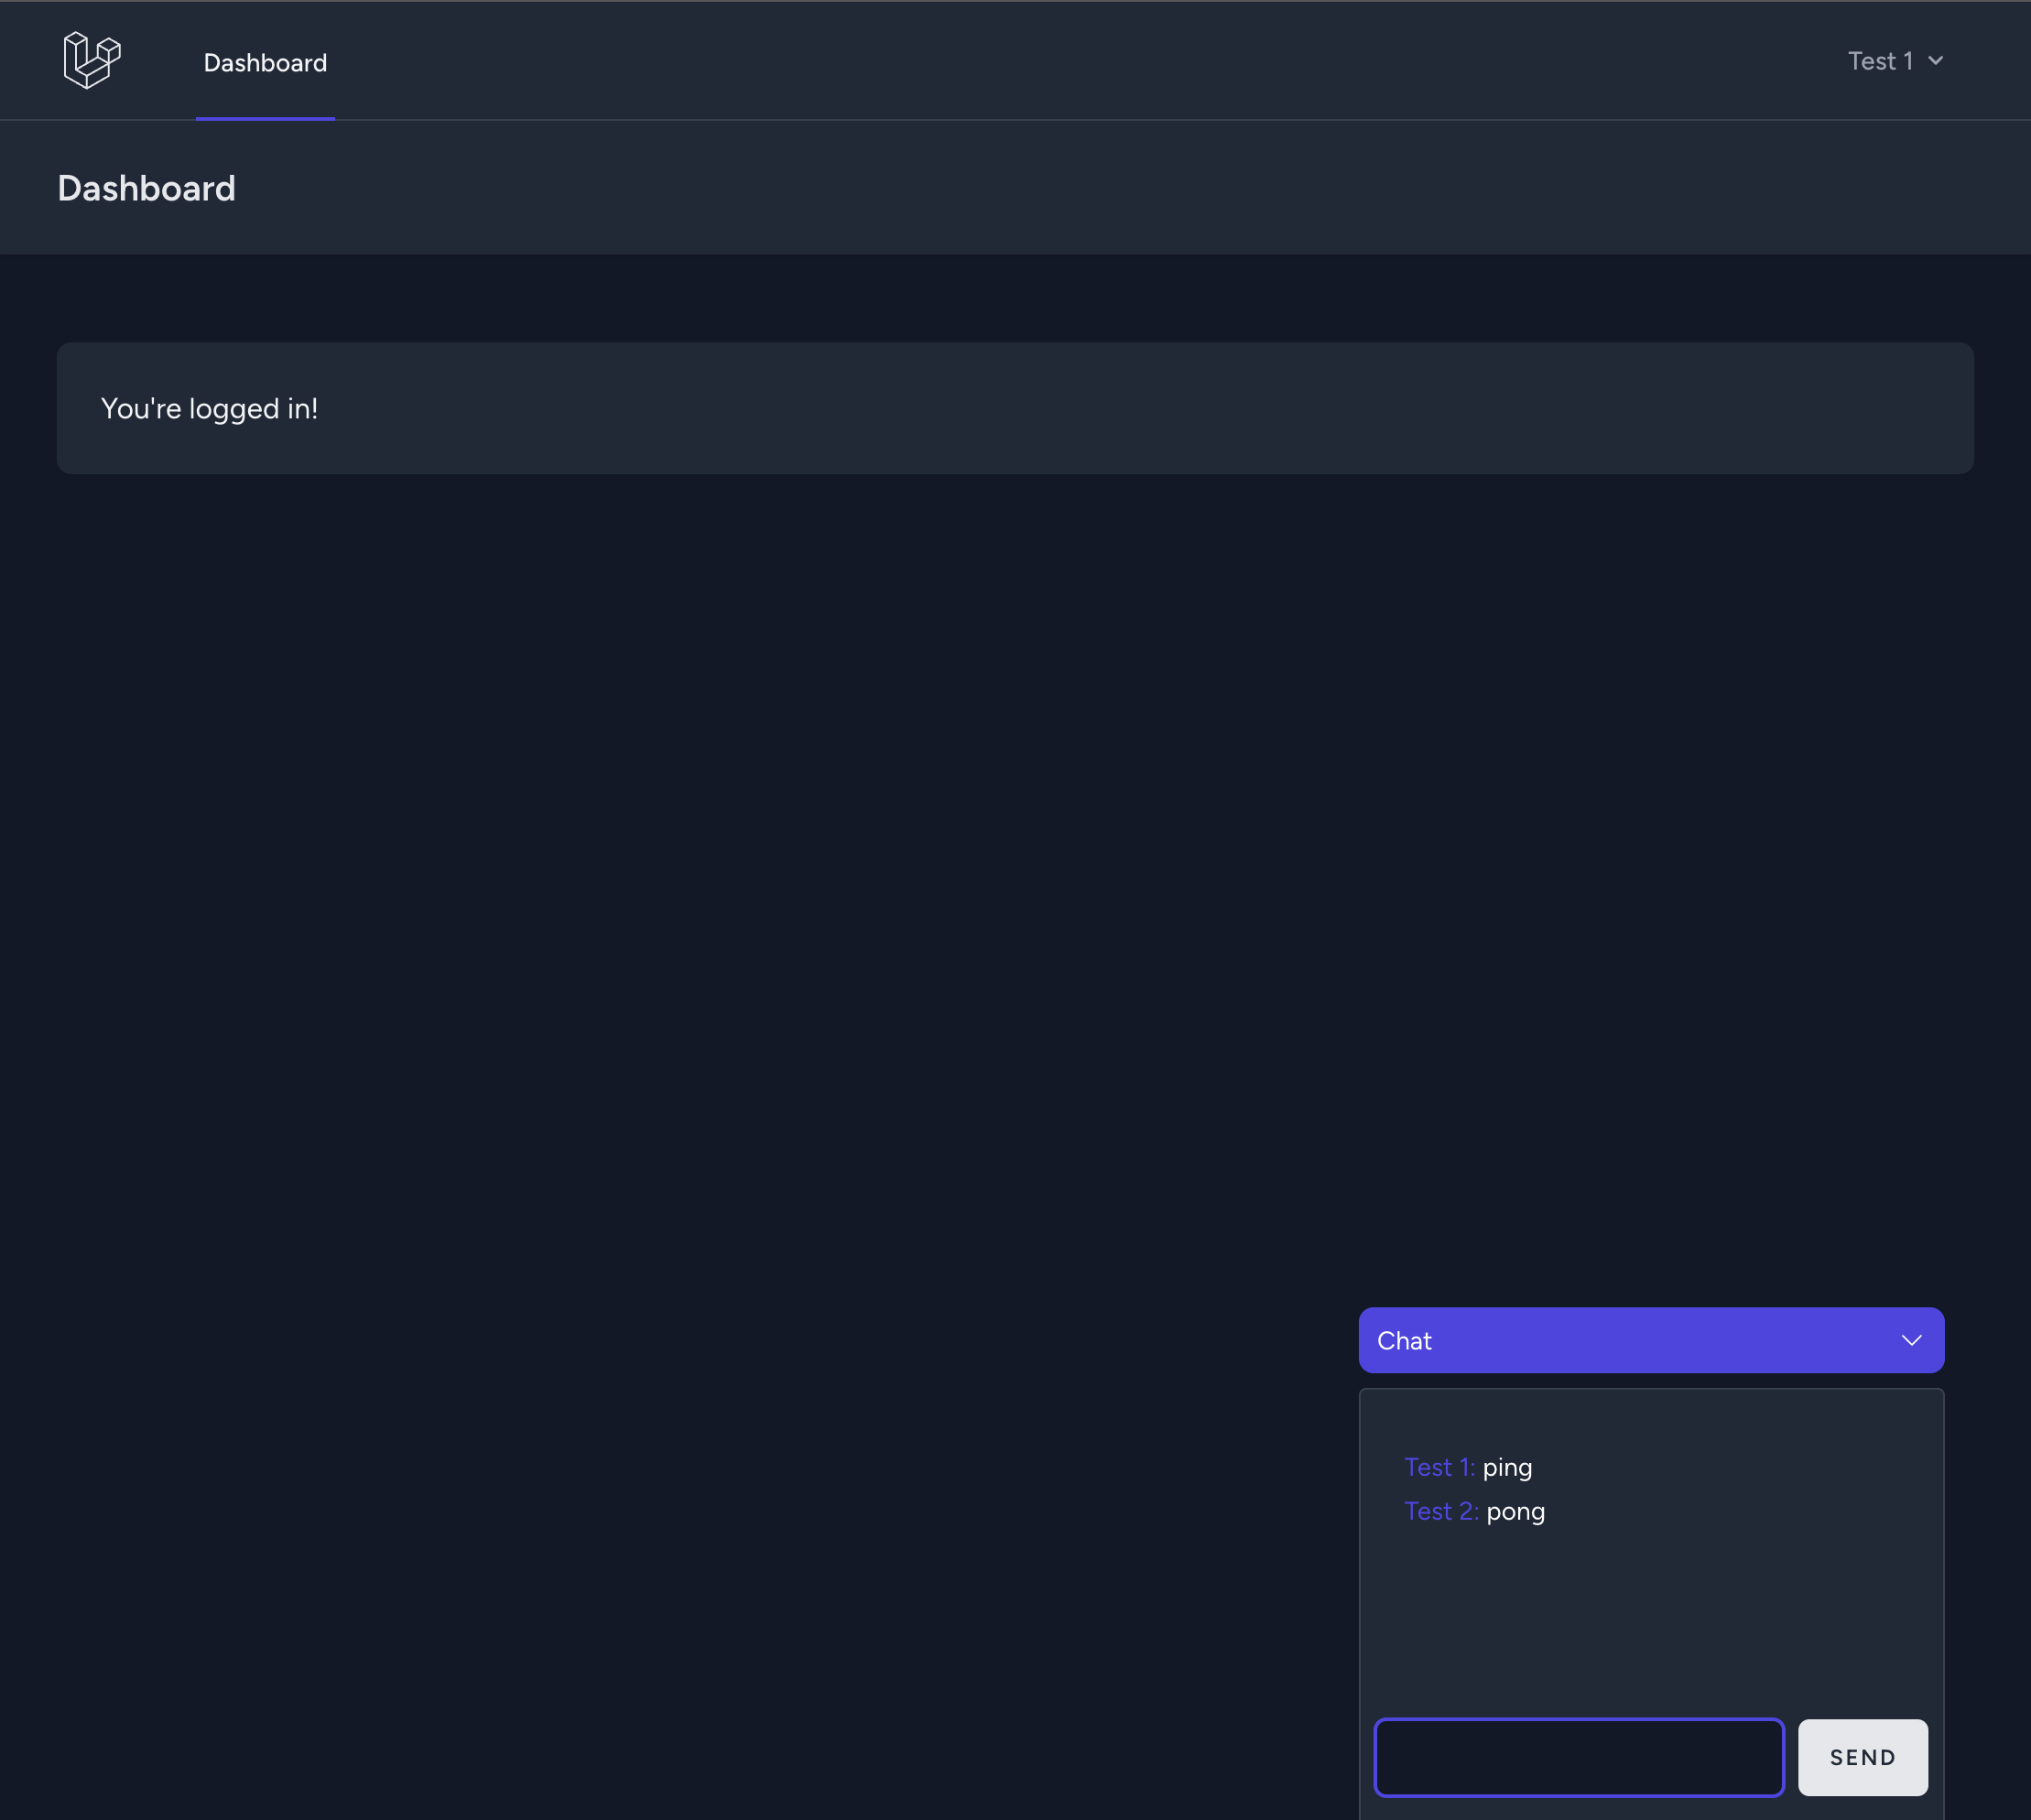Viewport: 2031px width, 1820px height.
Task: Click the Laravel logo icon
Action: pyautogui.click(x=92, y=60)
